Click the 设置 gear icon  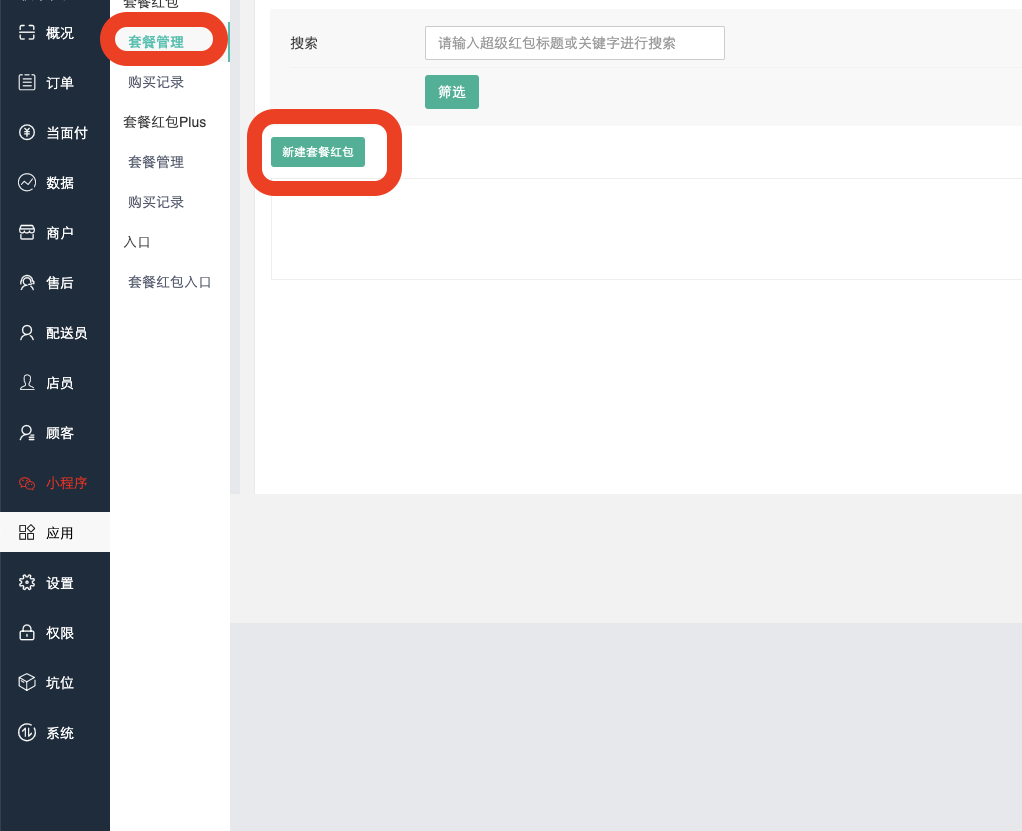tap(27, 583)
